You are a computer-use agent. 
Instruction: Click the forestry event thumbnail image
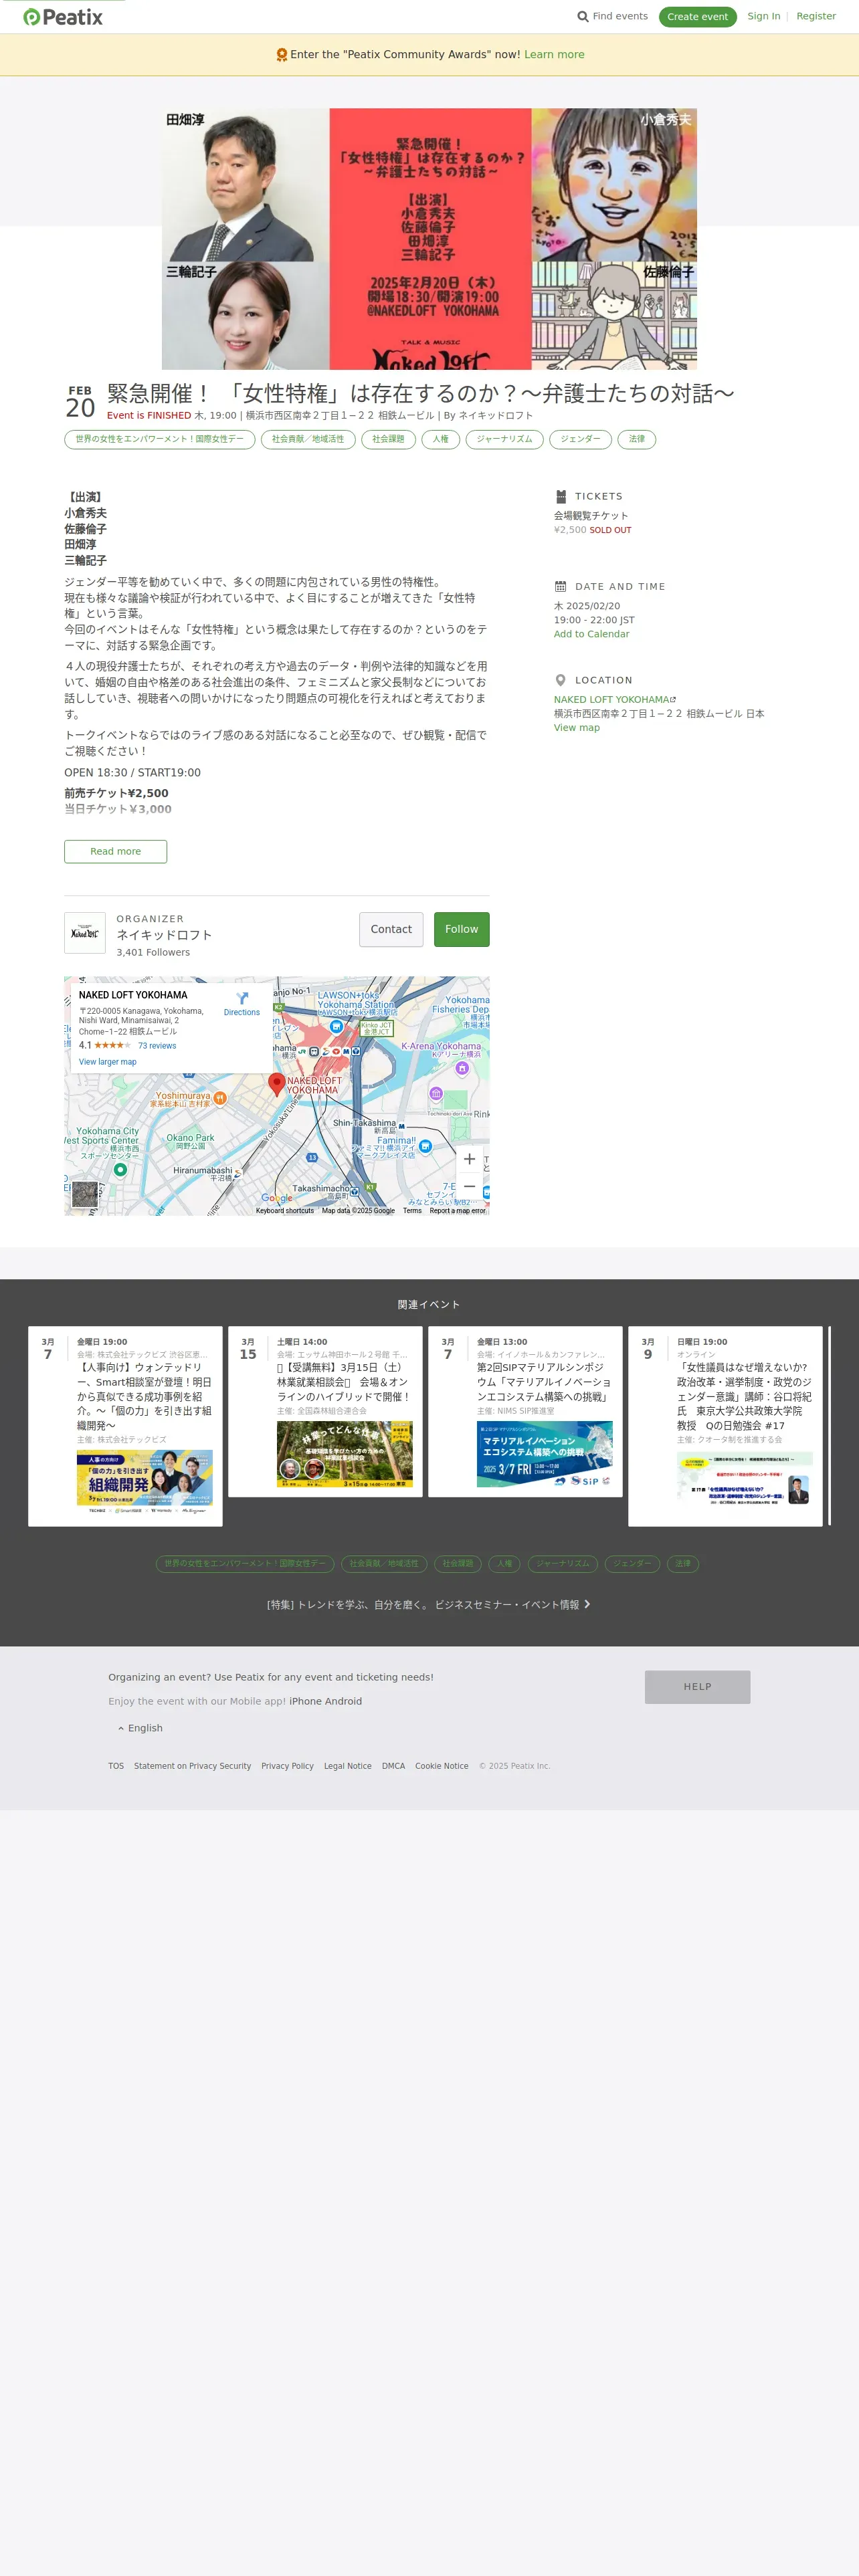pyautogui.click(x=345, y=1454)
